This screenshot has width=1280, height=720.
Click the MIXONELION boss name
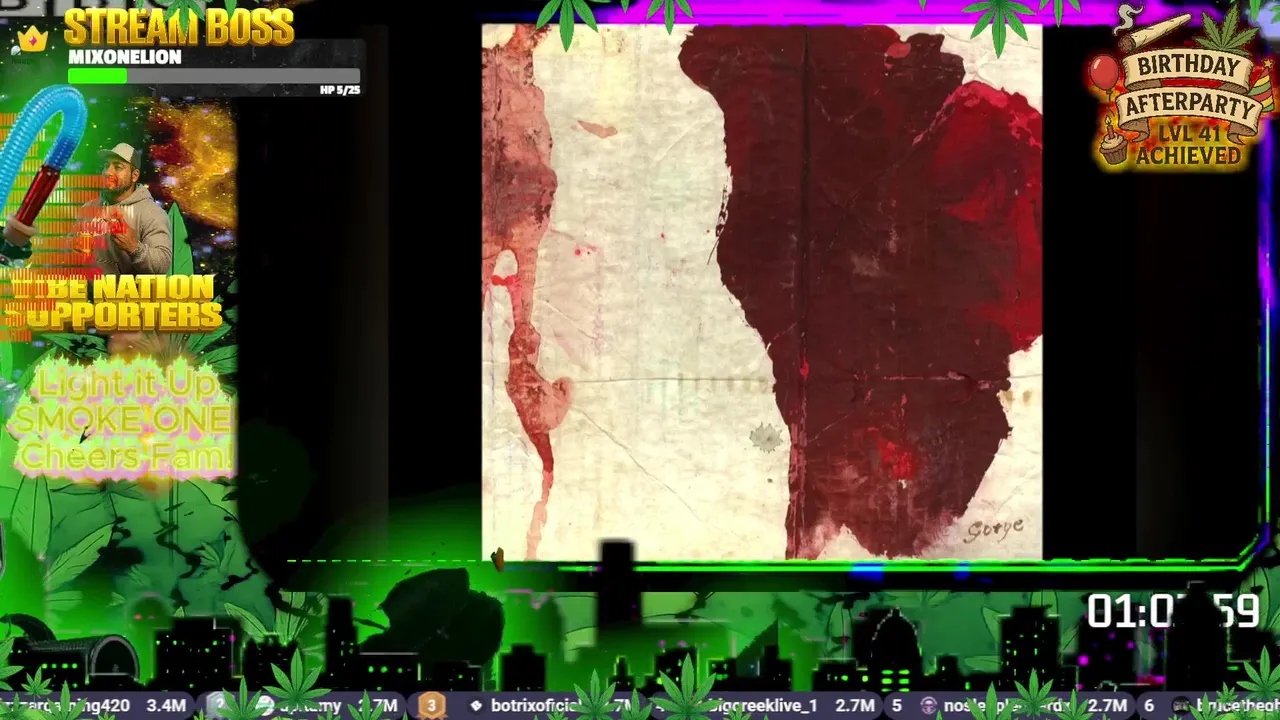(125, 57)
